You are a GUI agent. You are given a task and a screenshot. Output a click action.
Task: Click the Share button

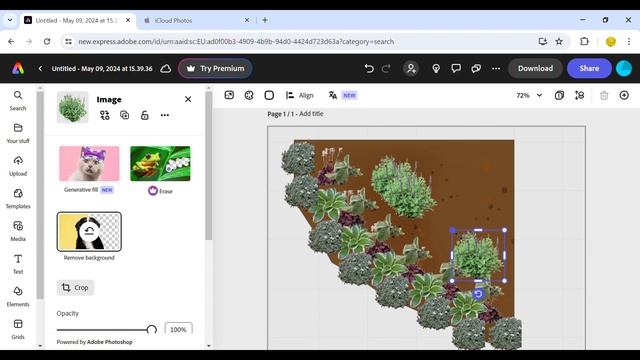coord(589,69)
